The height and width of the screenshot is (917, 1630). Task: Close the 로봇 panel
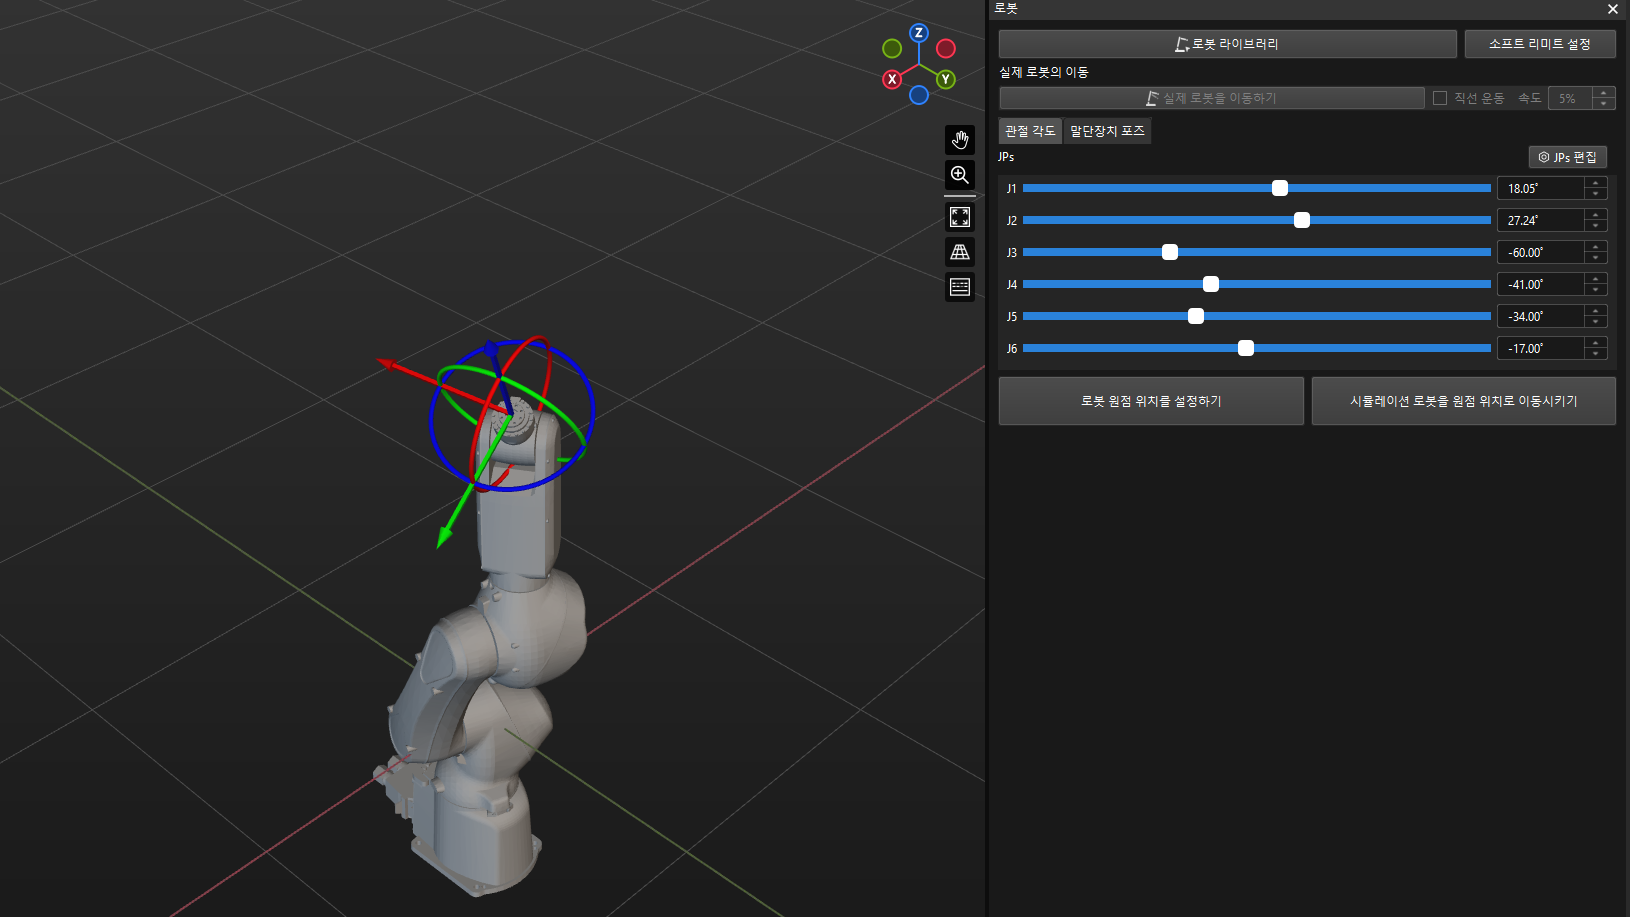click(1612, 9)
